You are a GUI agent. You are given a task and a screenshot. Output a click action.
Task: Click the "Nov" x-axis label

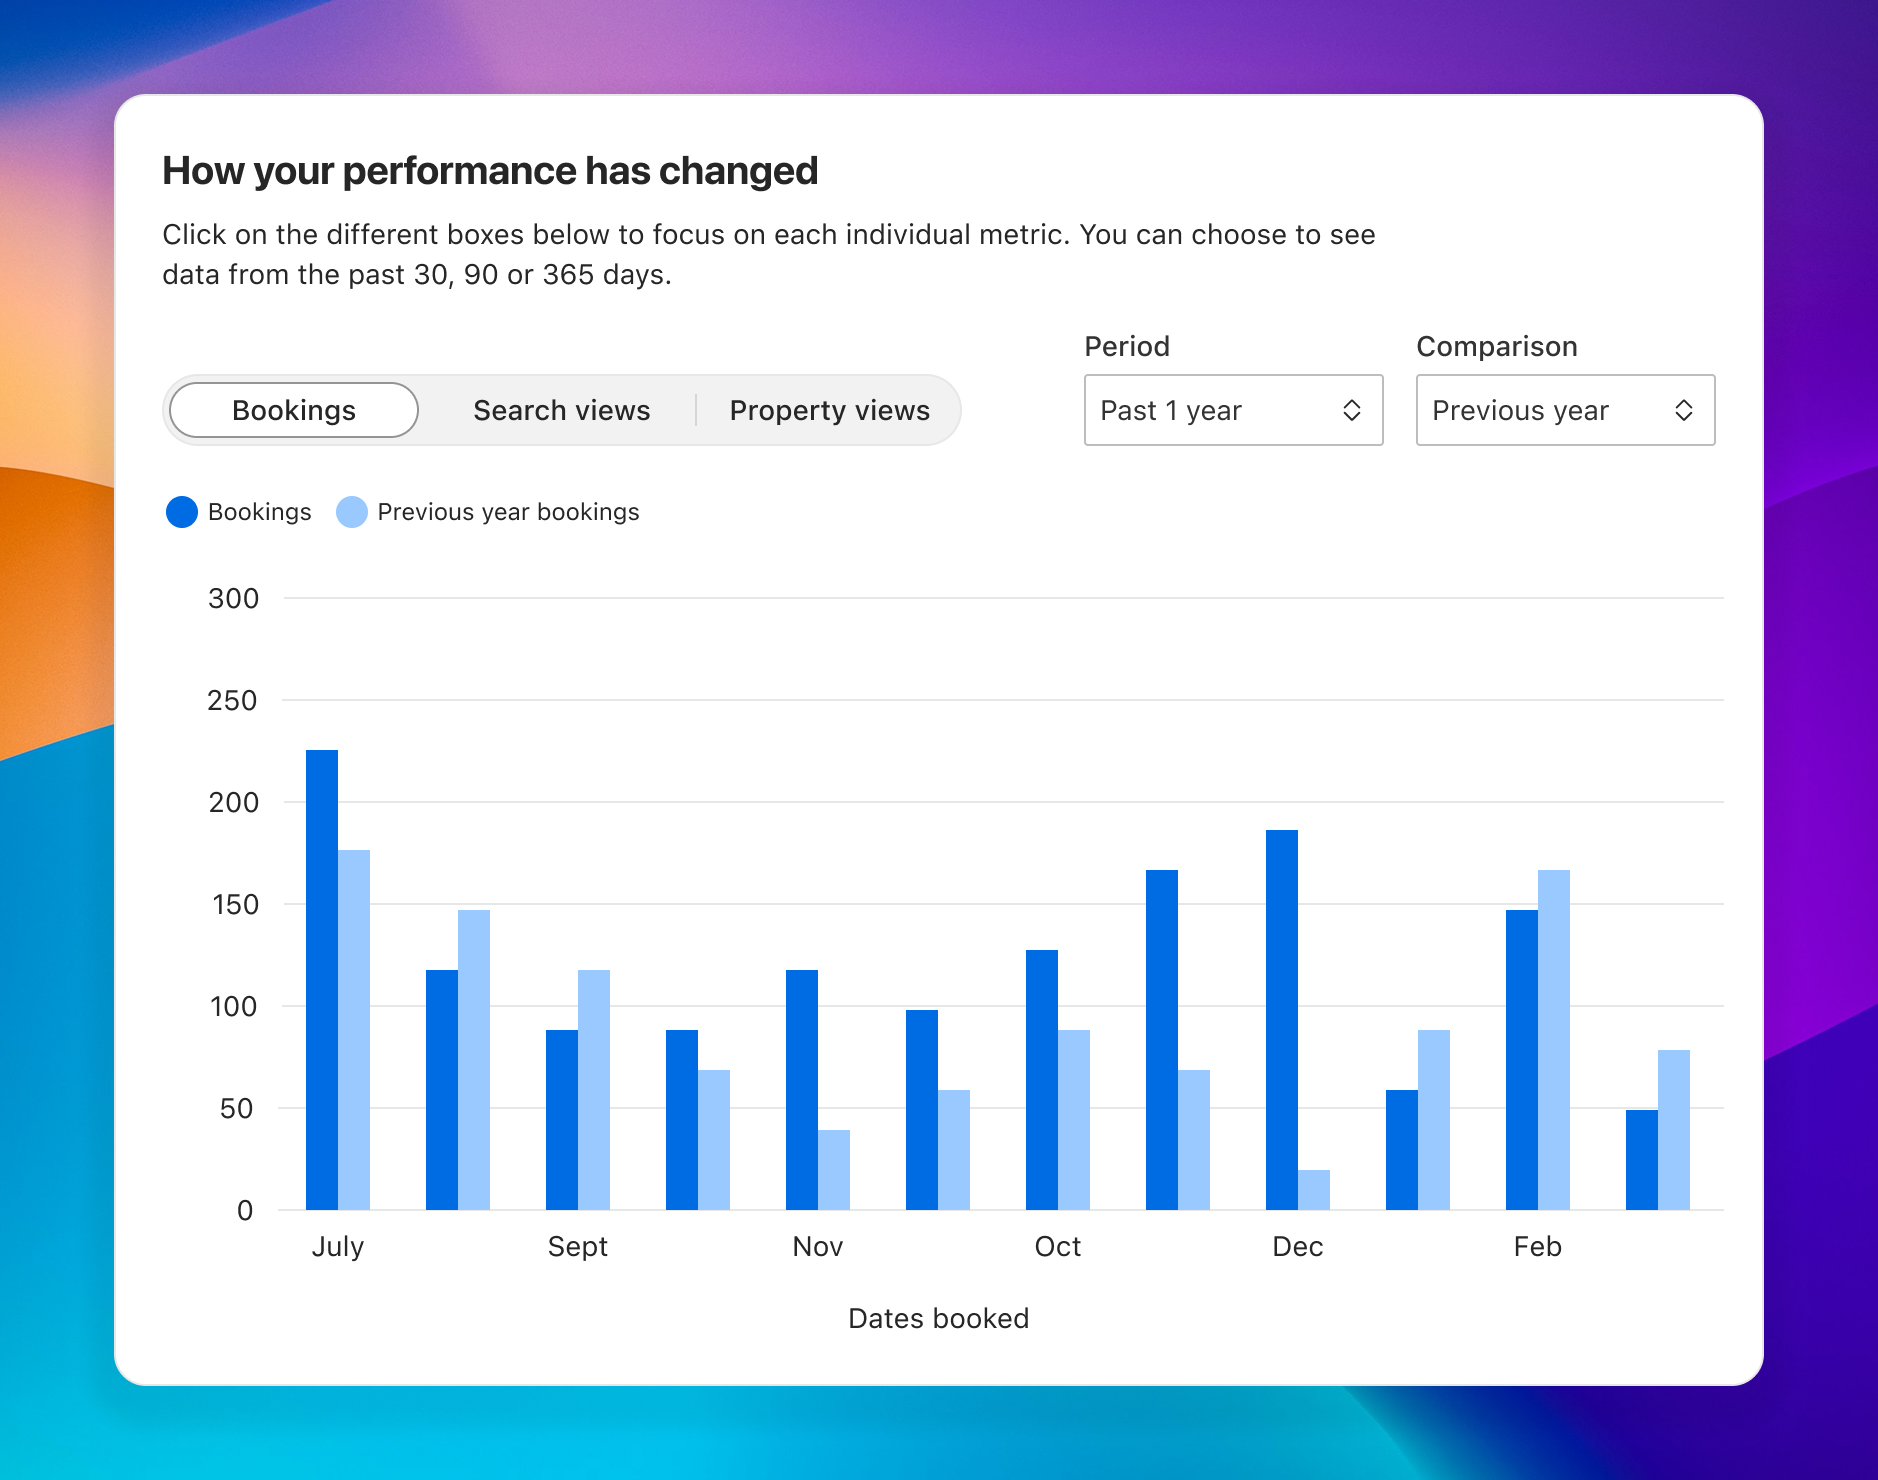818,1247
